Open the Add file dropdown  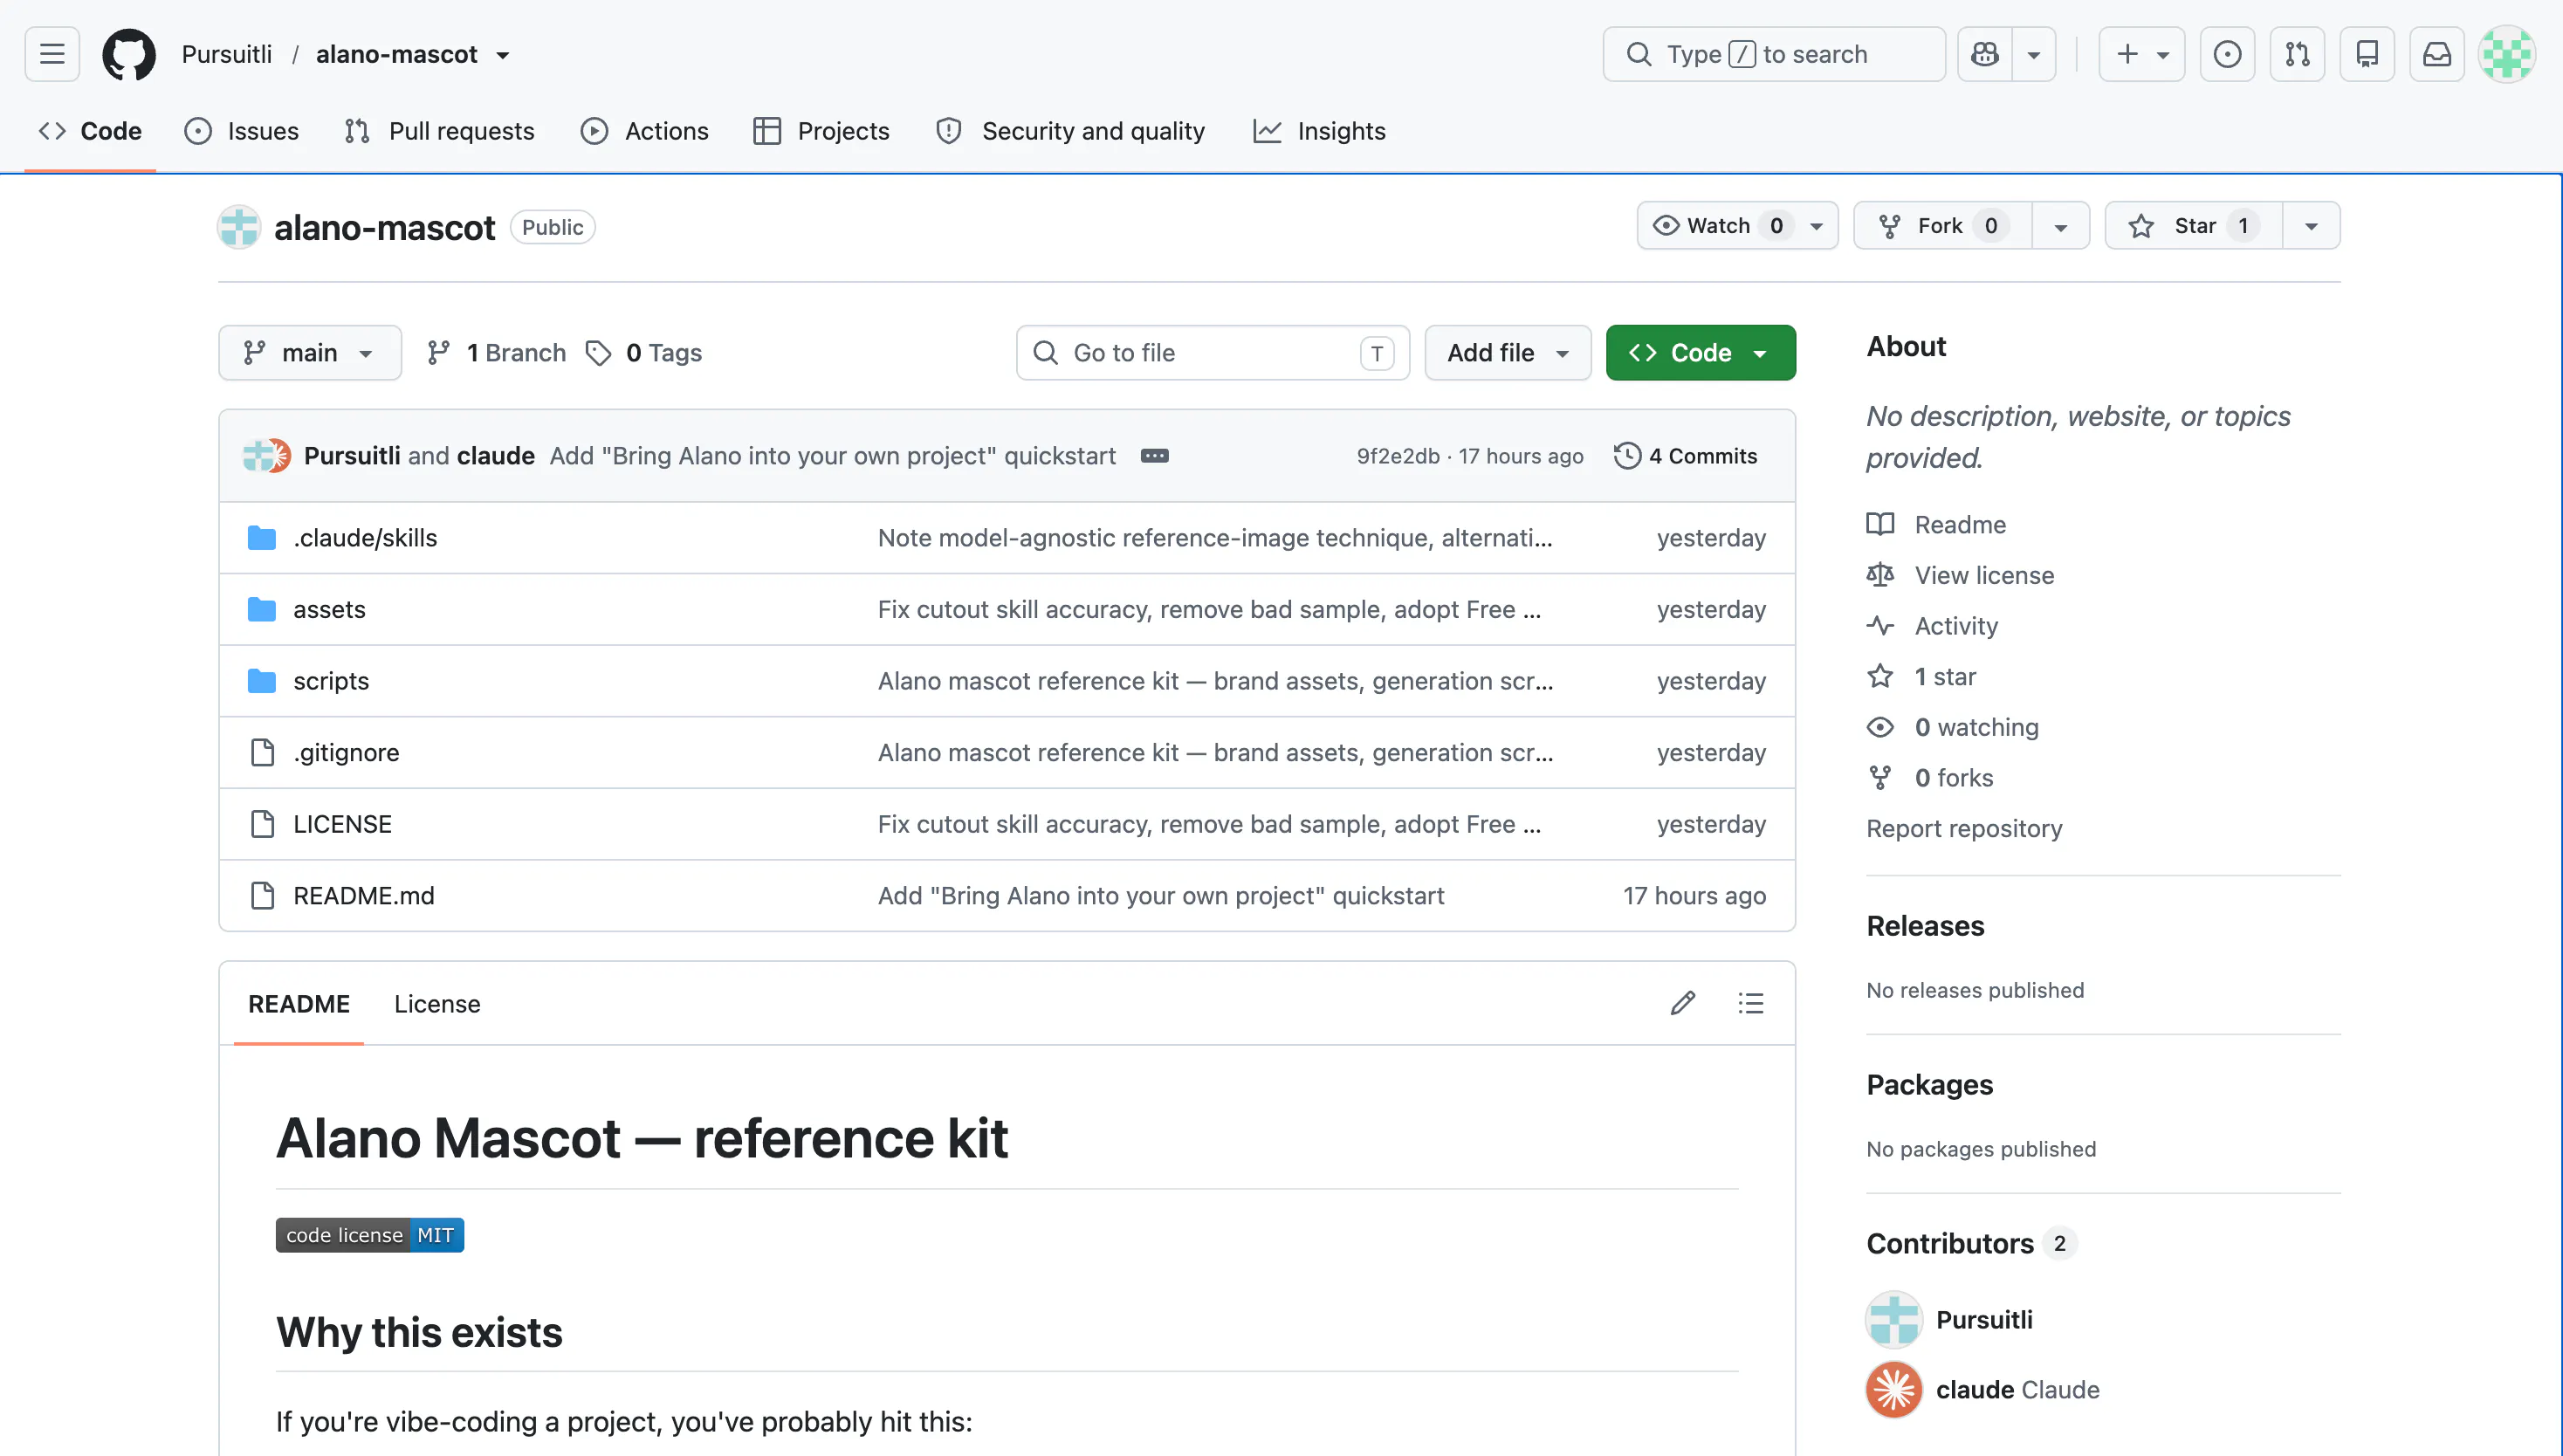point(1508,353)
